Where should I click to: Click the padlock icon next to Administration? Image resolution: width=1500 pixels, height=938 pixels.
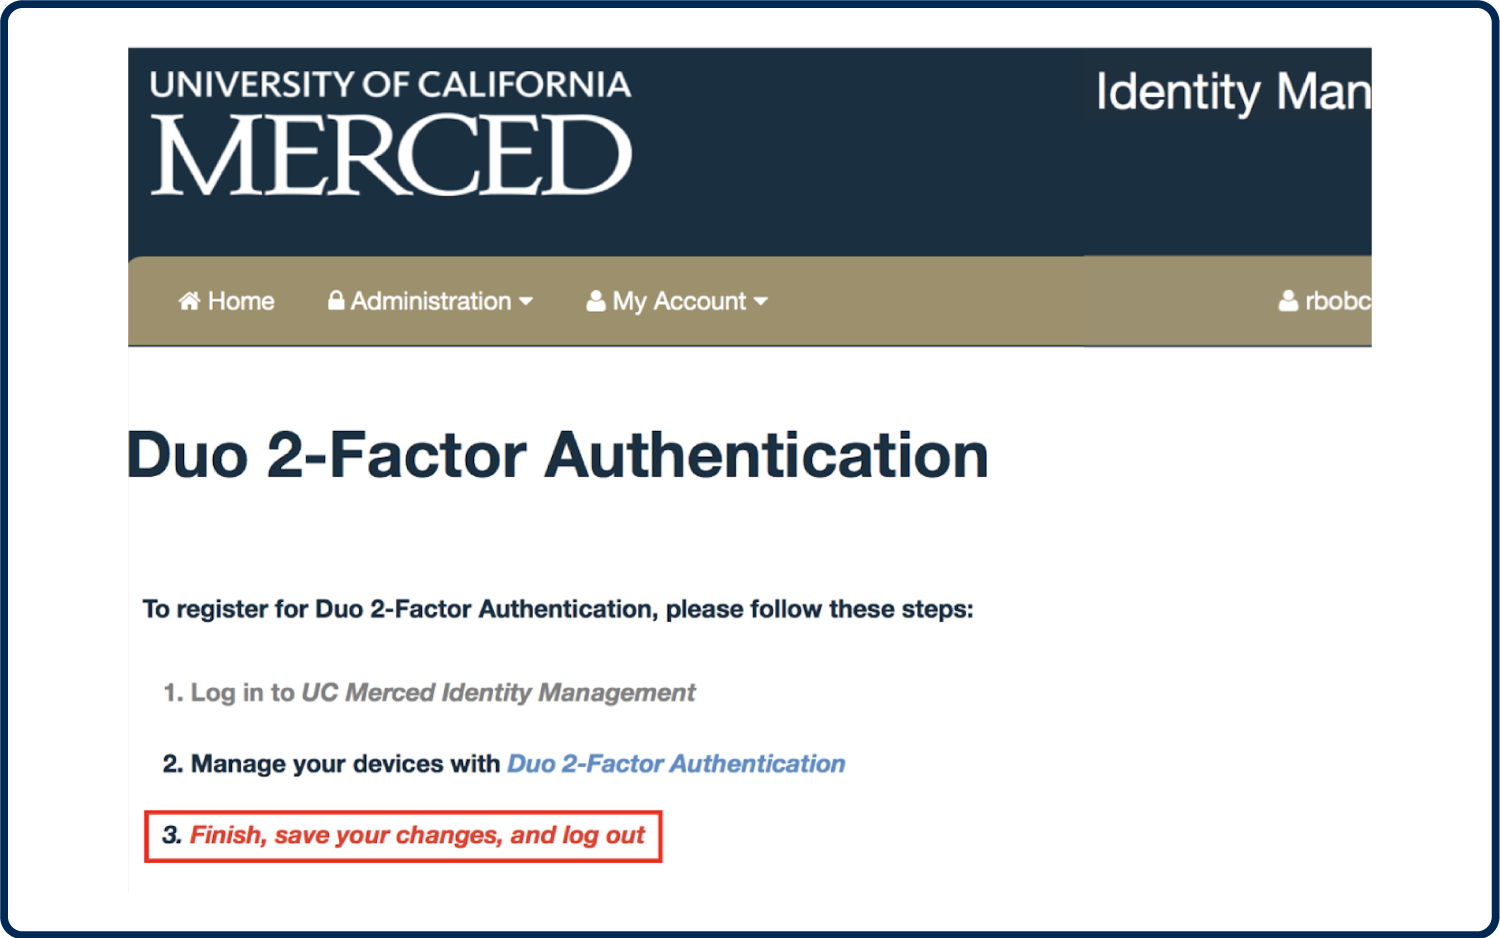336,300
